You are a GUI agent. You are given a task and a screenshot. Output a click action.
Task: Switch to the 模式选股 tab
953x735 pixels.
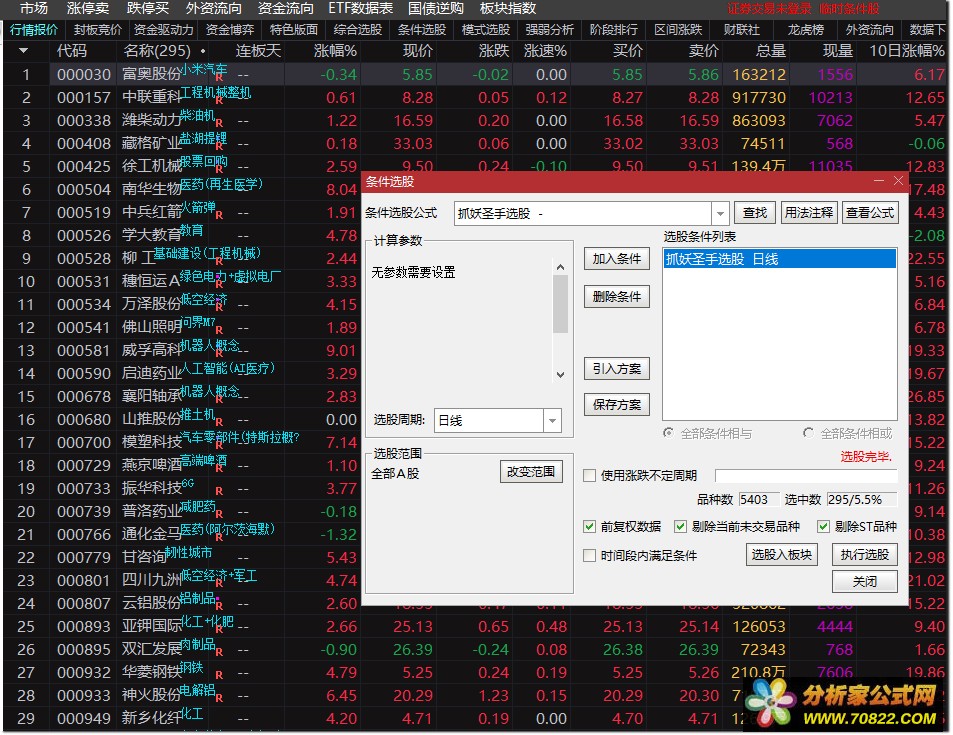(x=486, y=30)
